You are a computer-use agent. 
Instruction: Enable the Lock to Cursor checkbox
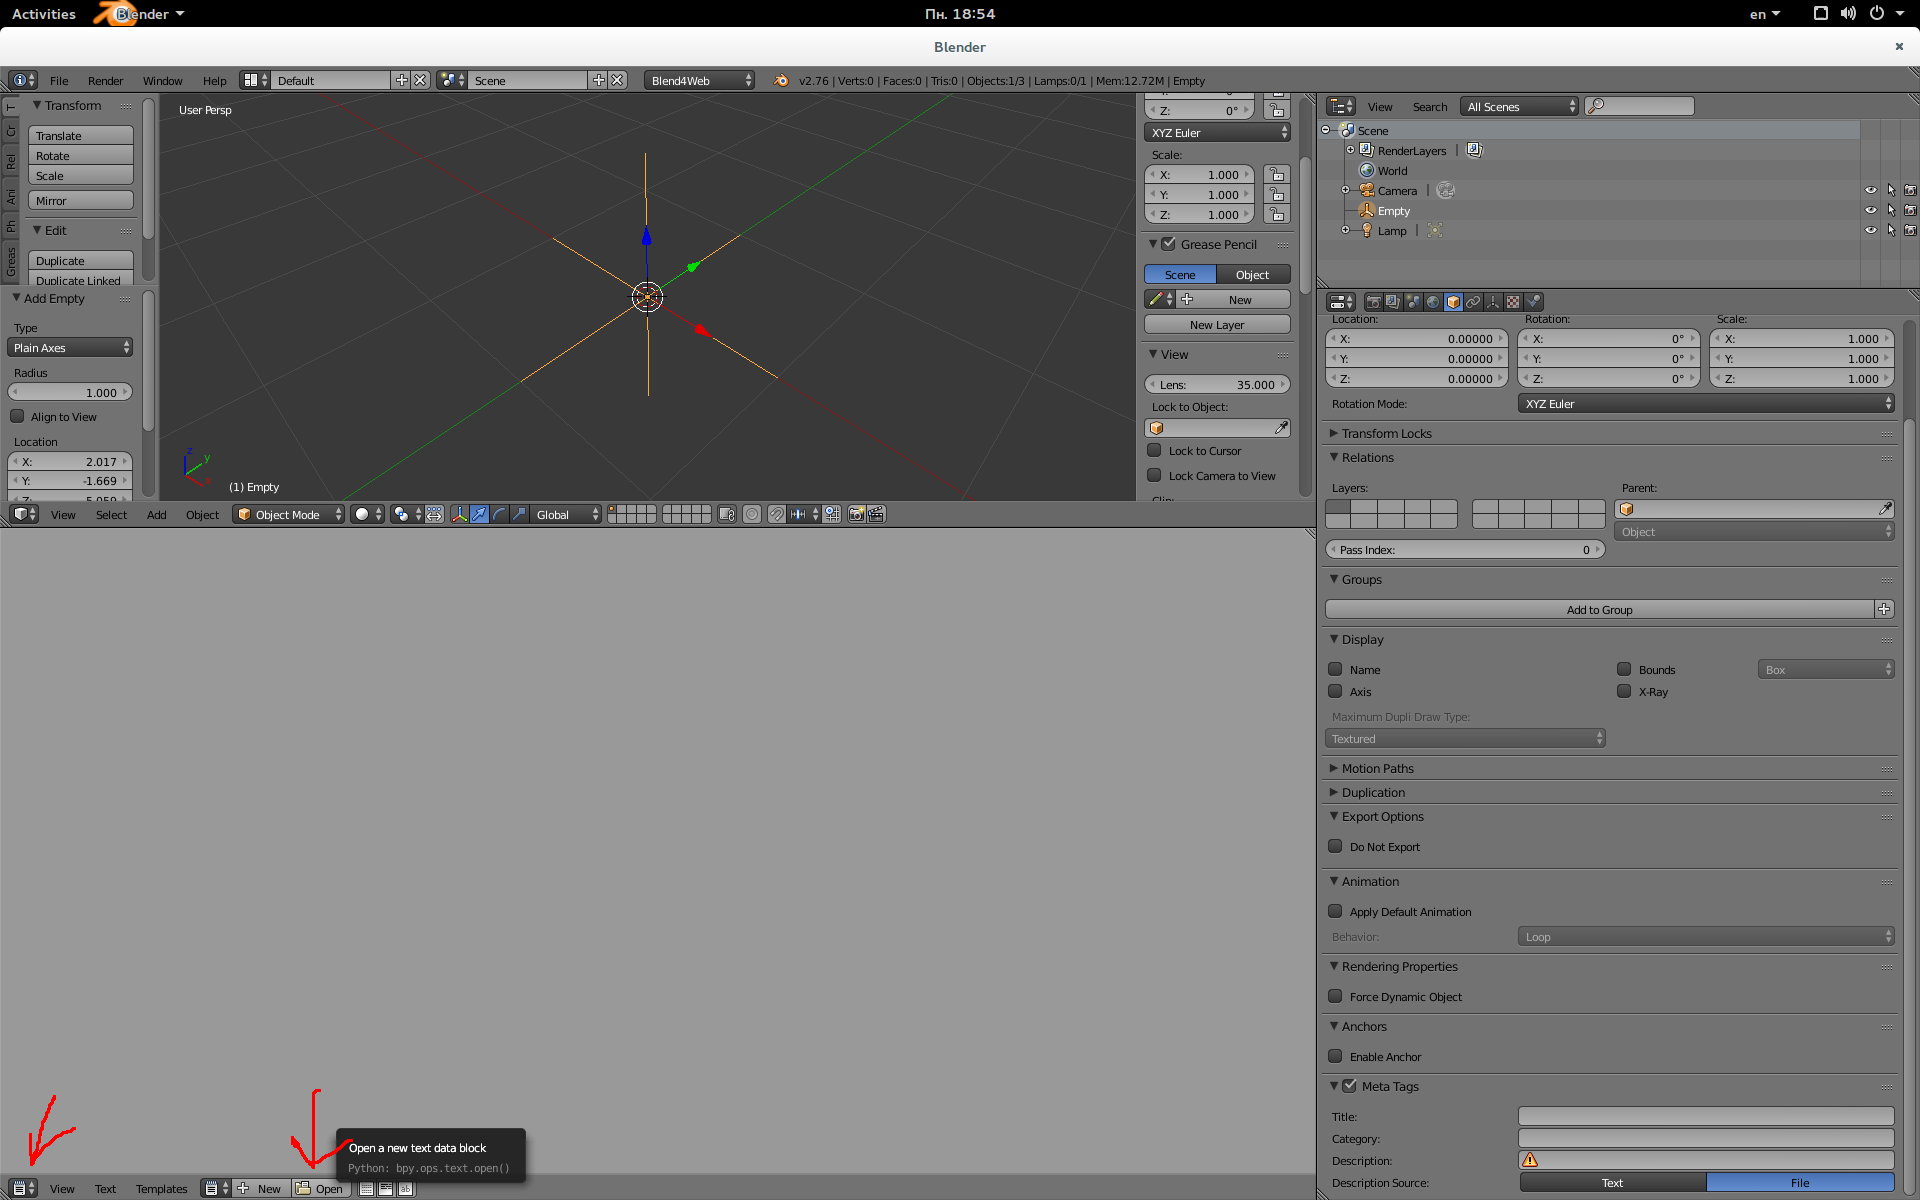point(1154,451)
